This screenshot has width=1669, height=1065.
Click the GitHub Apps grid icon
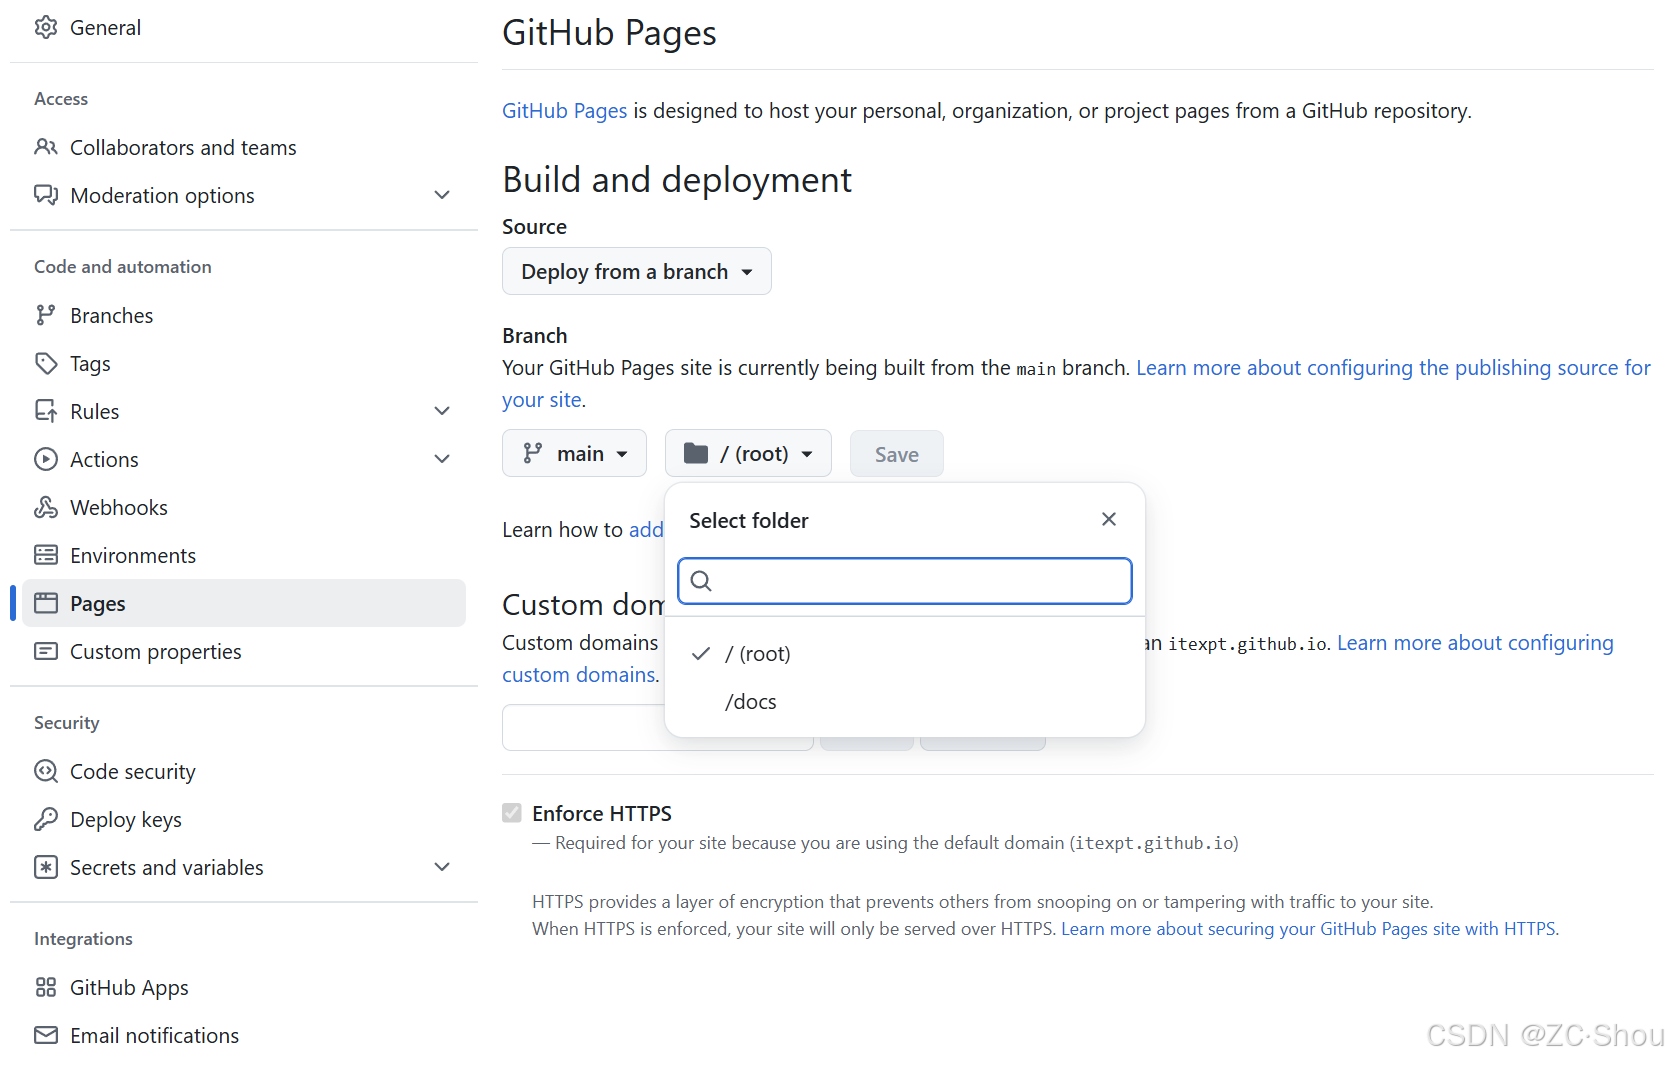(46, 987)
